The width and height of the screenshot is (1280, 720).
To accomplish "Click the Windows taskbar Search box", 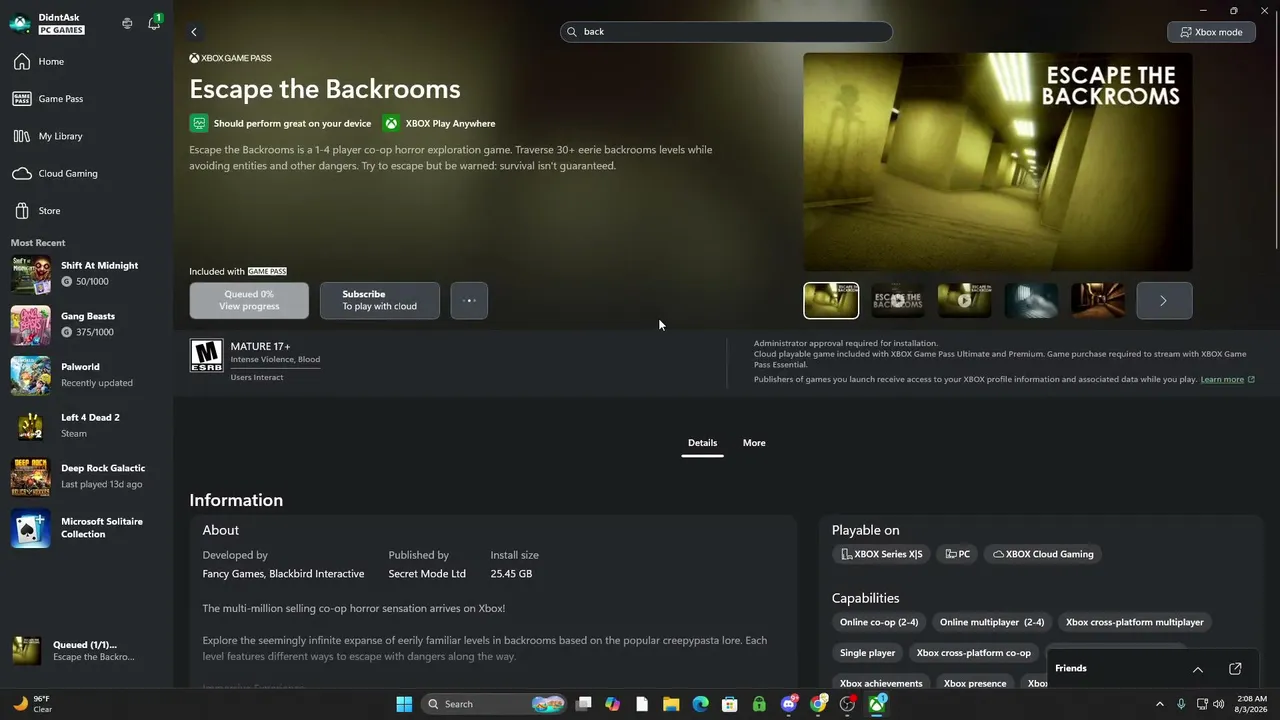I will 494,704.
